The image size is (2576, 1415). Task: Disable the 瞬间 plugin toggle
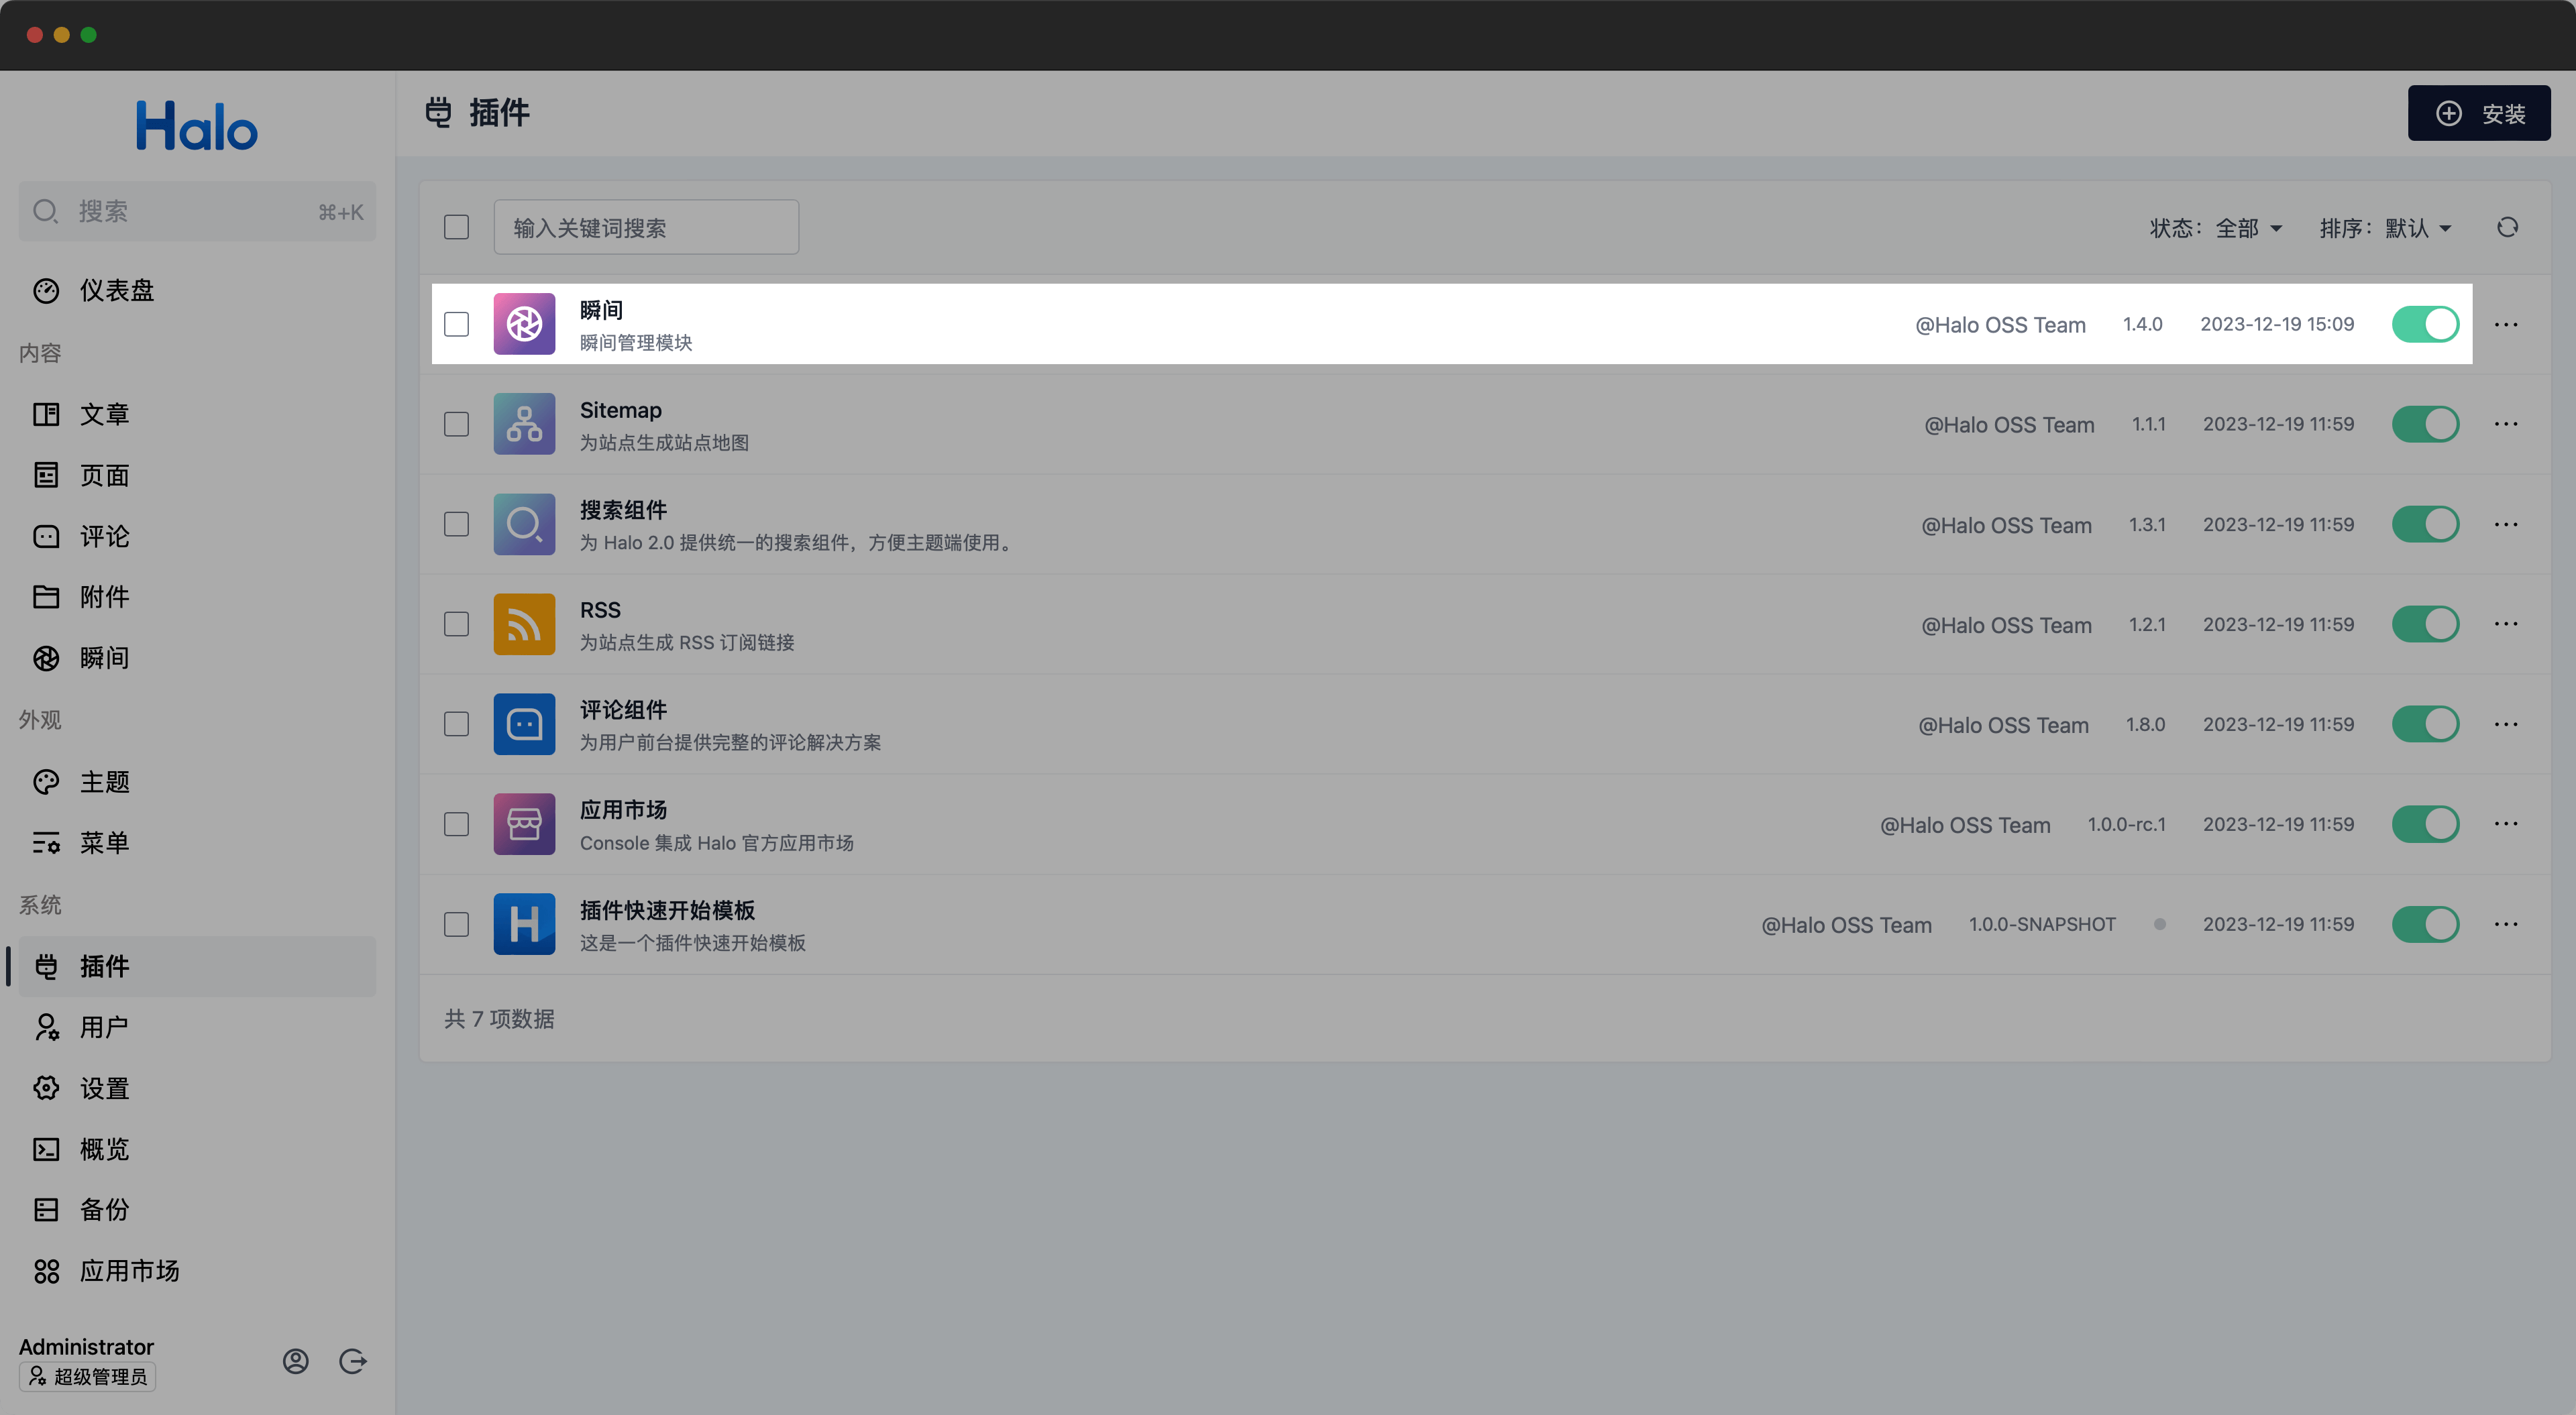(2425, 324)
